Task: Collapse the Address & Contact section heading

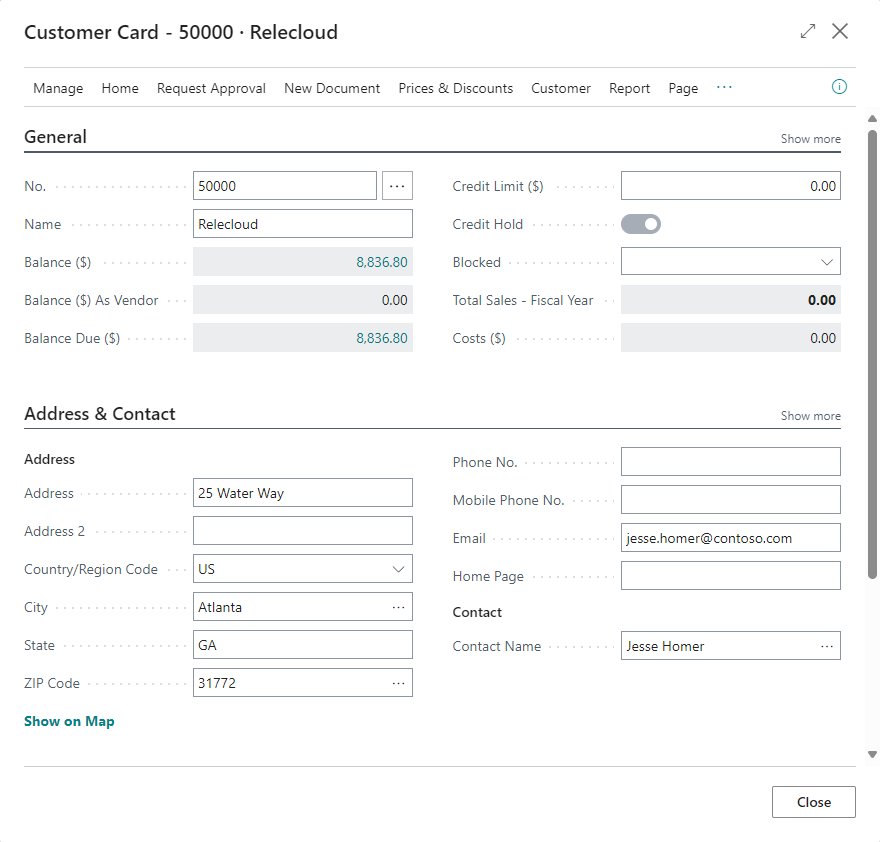Action: point(99,414)
